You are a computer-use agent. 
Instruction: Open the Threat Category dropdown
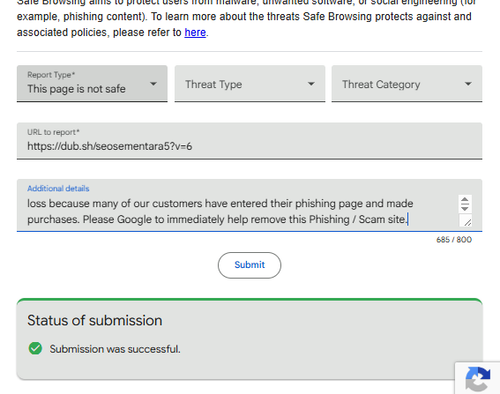click(x=407, y=83)
